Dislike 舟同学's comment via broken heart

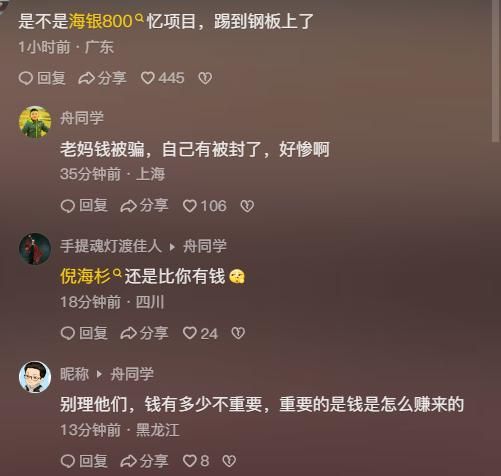click(x=247, y=206)
